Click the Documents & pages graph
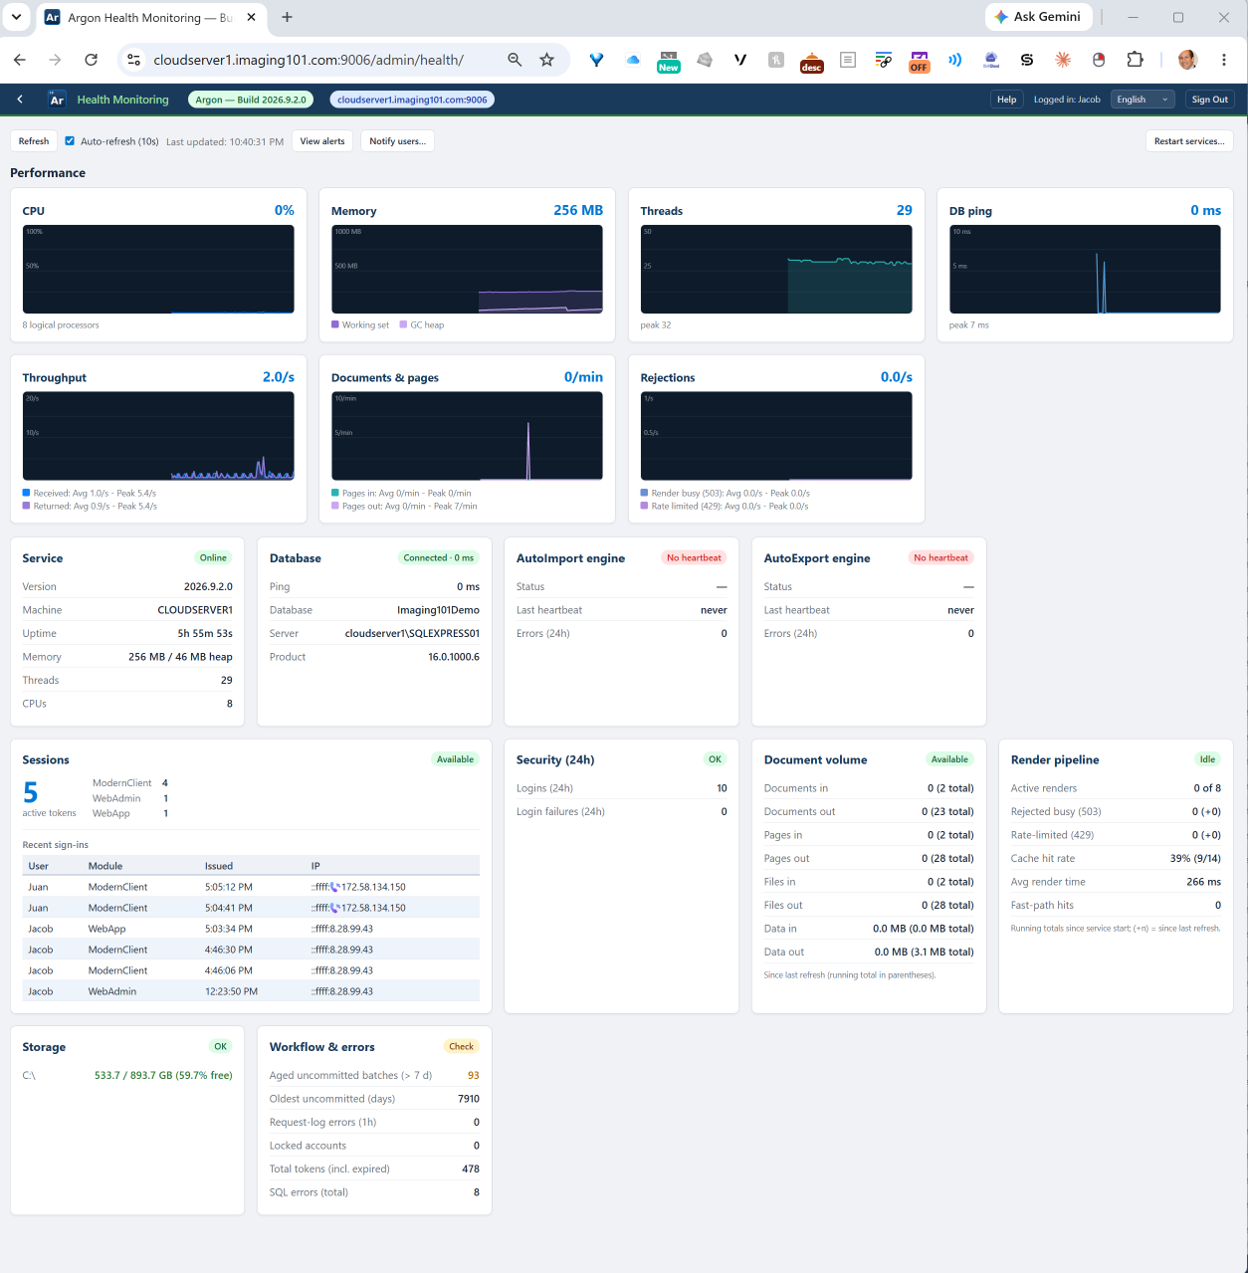1248x1273 pixels. 467,436
